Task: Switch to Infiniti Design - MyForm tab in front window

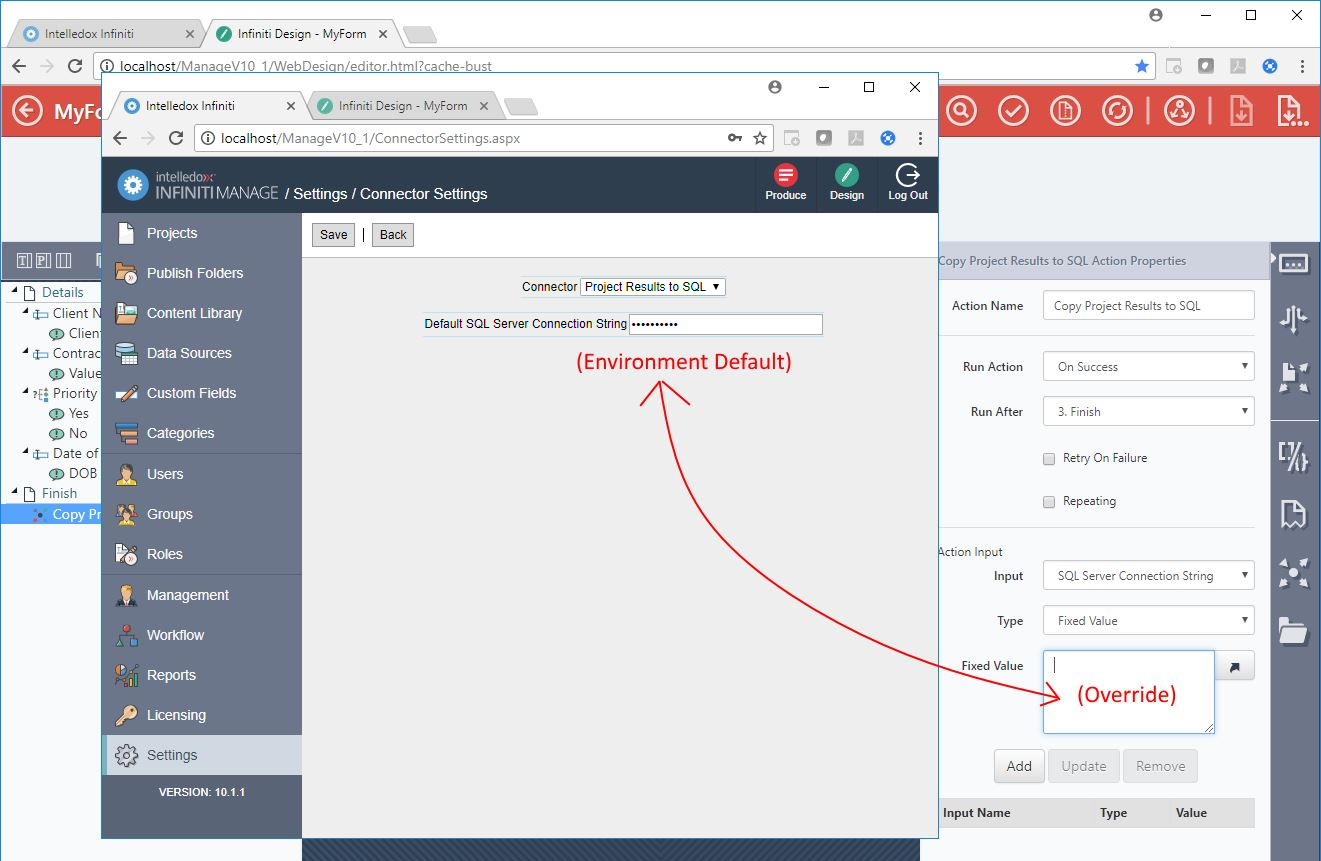Action: (x=404, y=105)
